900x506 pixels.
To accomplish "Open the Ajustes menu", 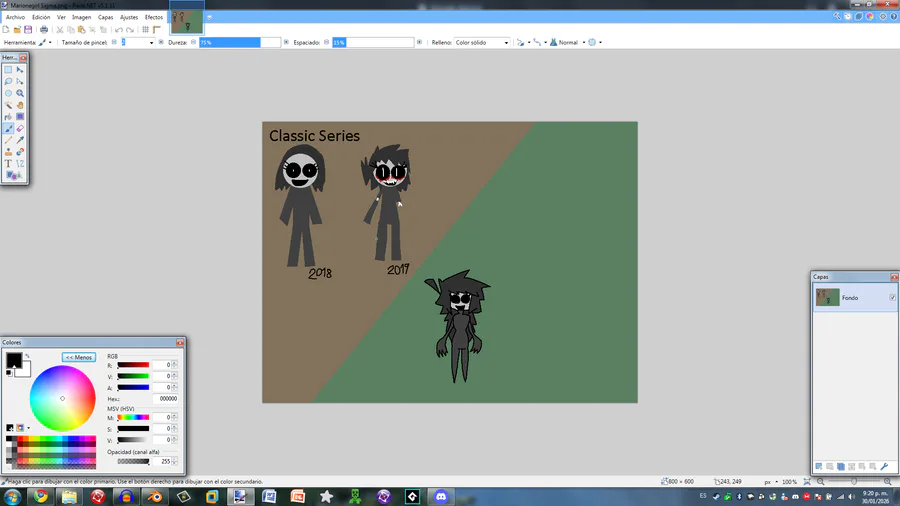I will coord(129,17).
